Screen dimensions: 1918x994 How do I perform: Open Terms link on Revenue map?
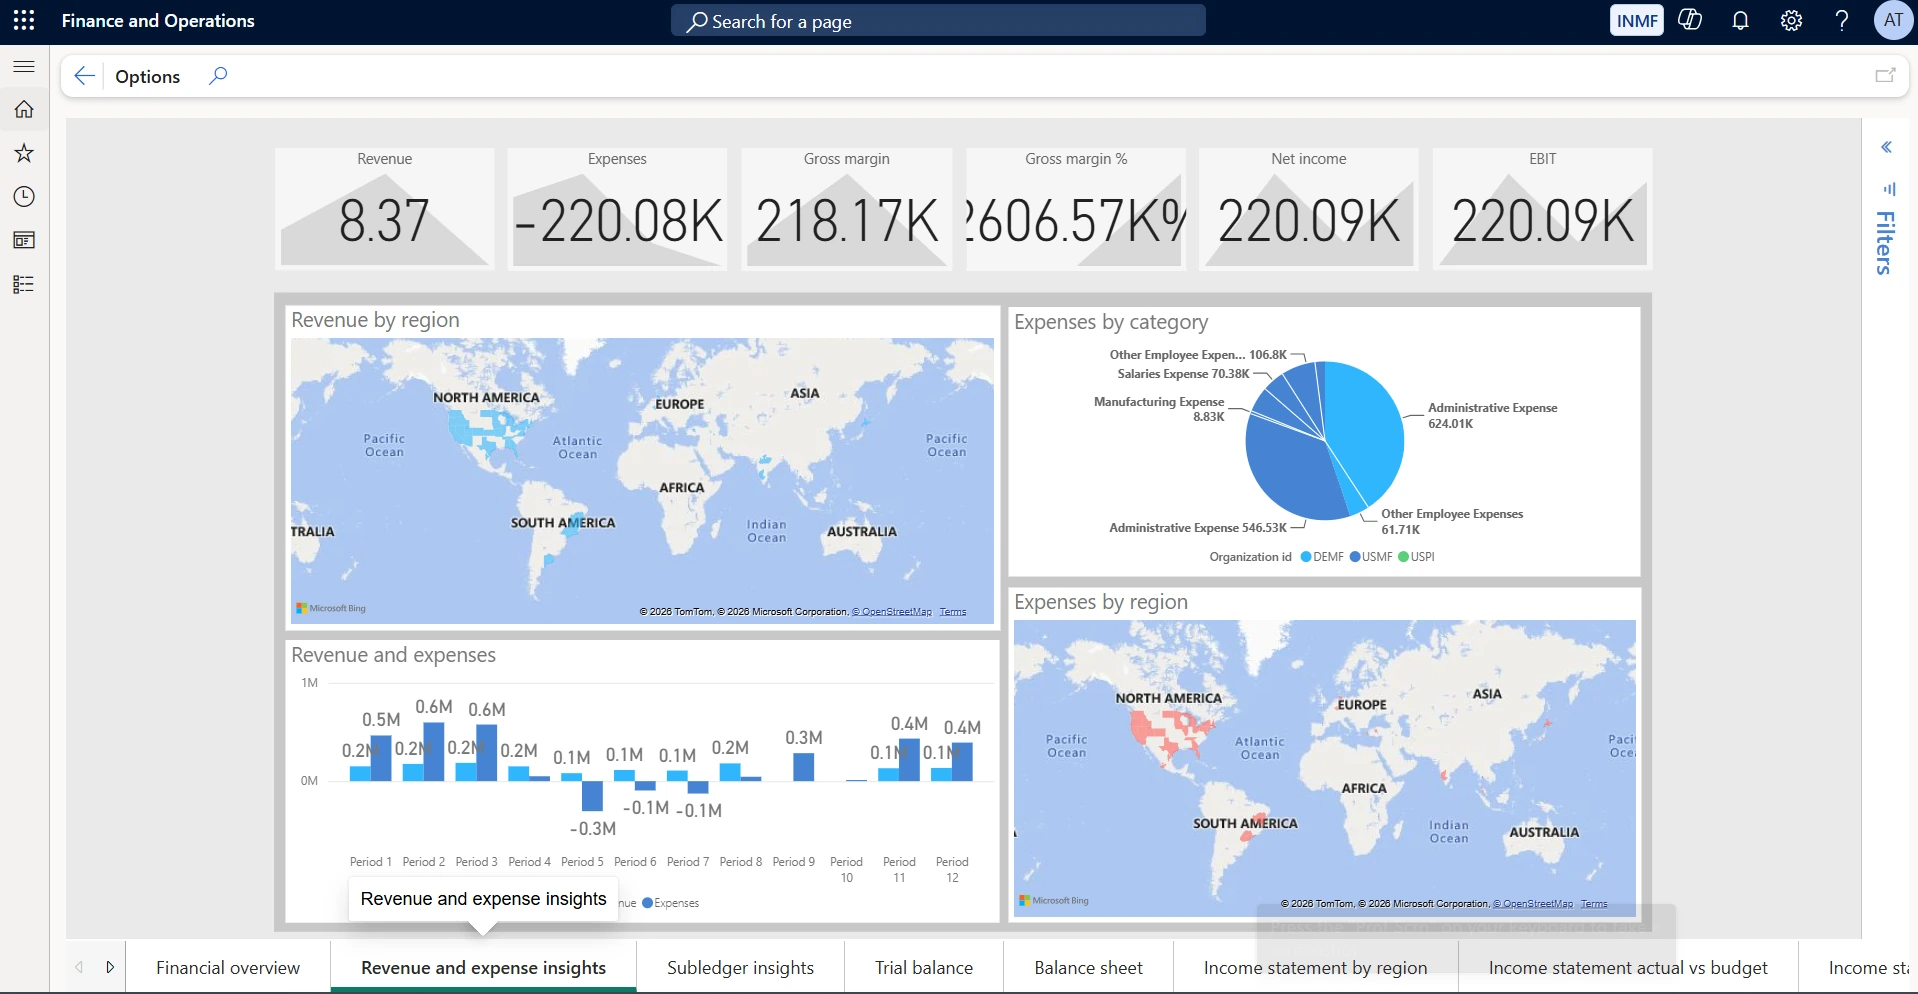(952, 612)
